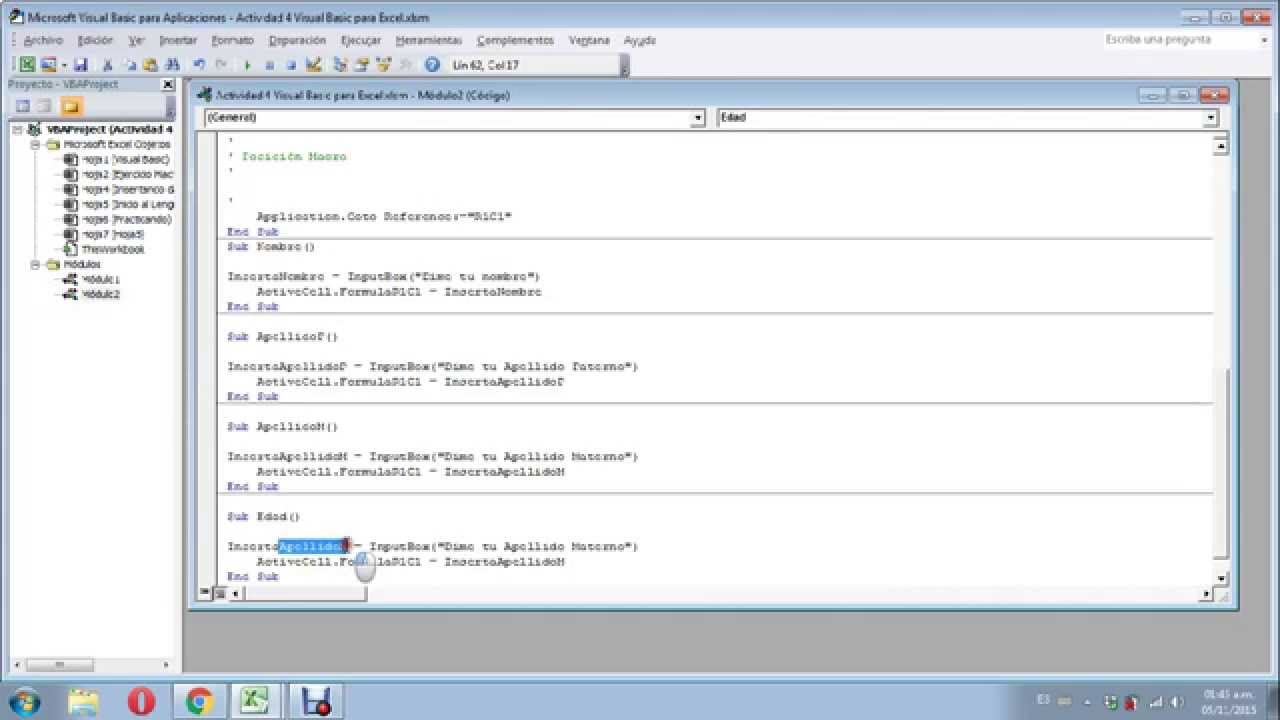Click the Break (pause) toolbar icon
The image size is (1280, 720).
269,65
